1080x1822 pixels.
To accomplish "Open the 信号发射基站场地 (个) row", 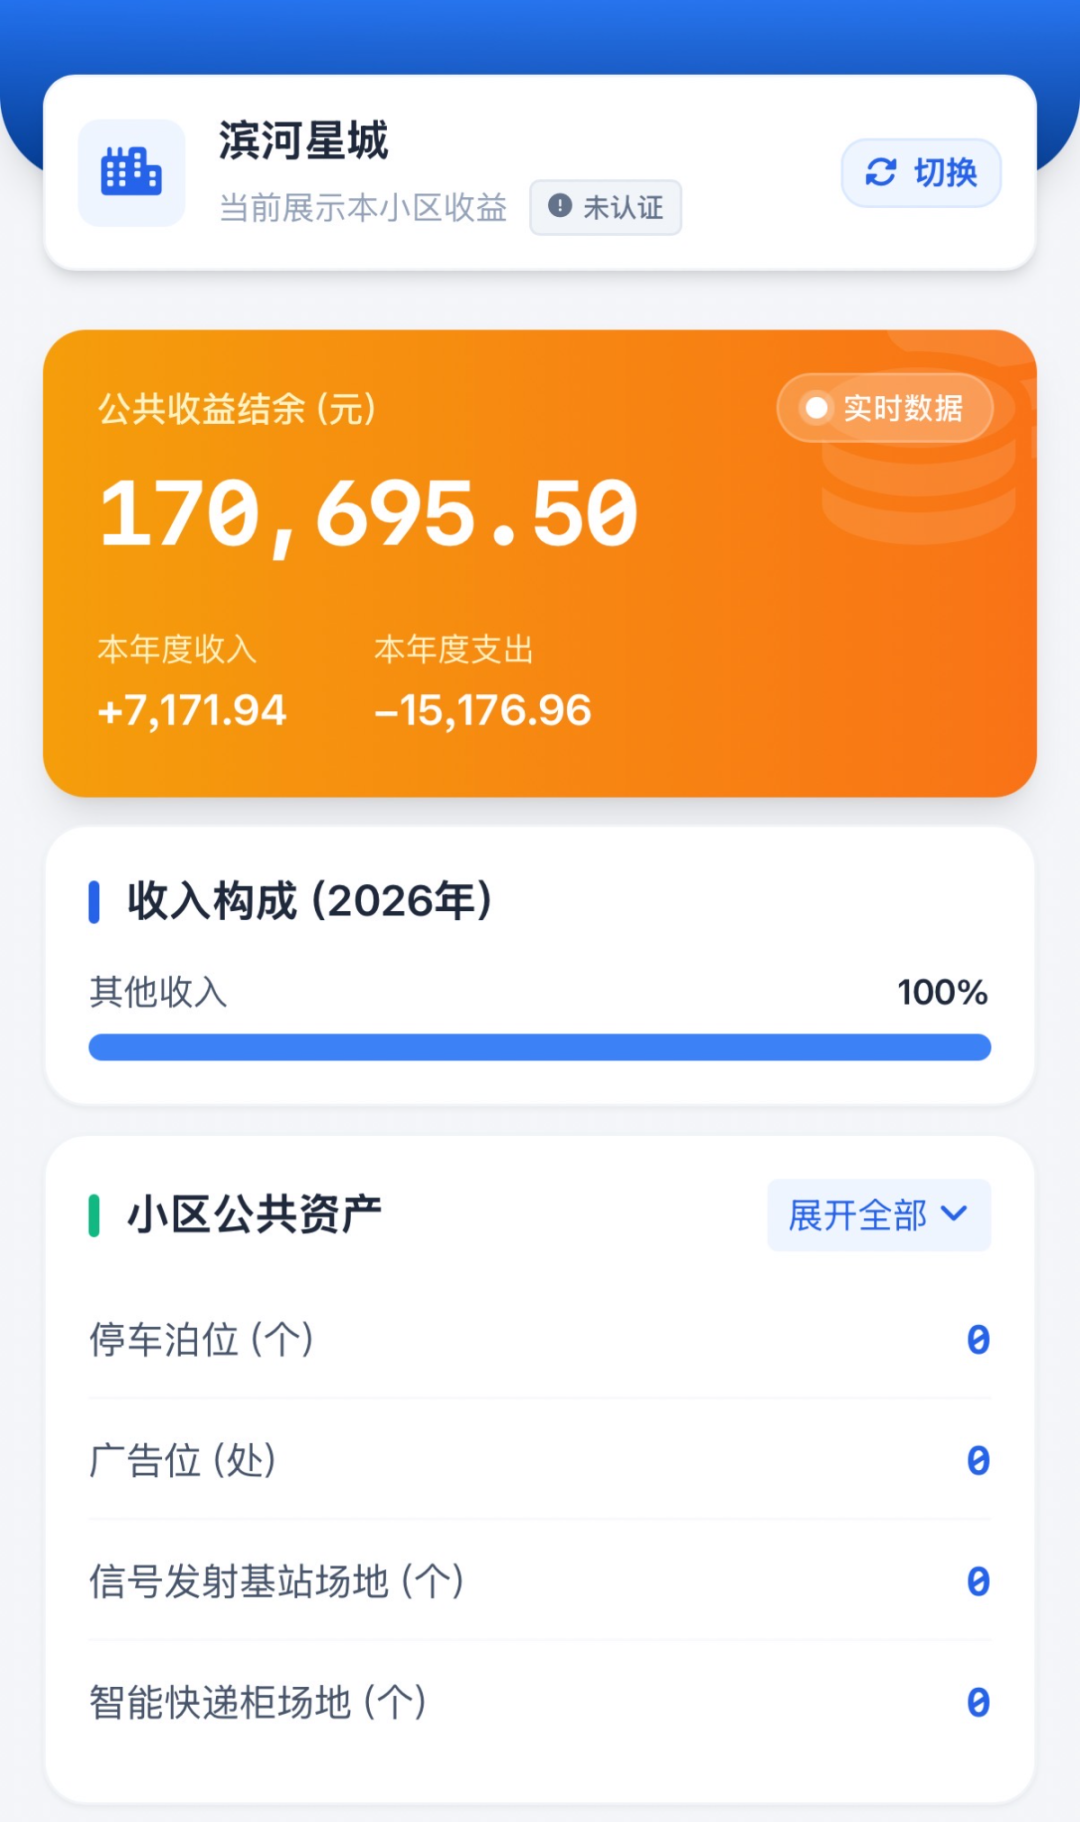I will (x=540, y=1581).
